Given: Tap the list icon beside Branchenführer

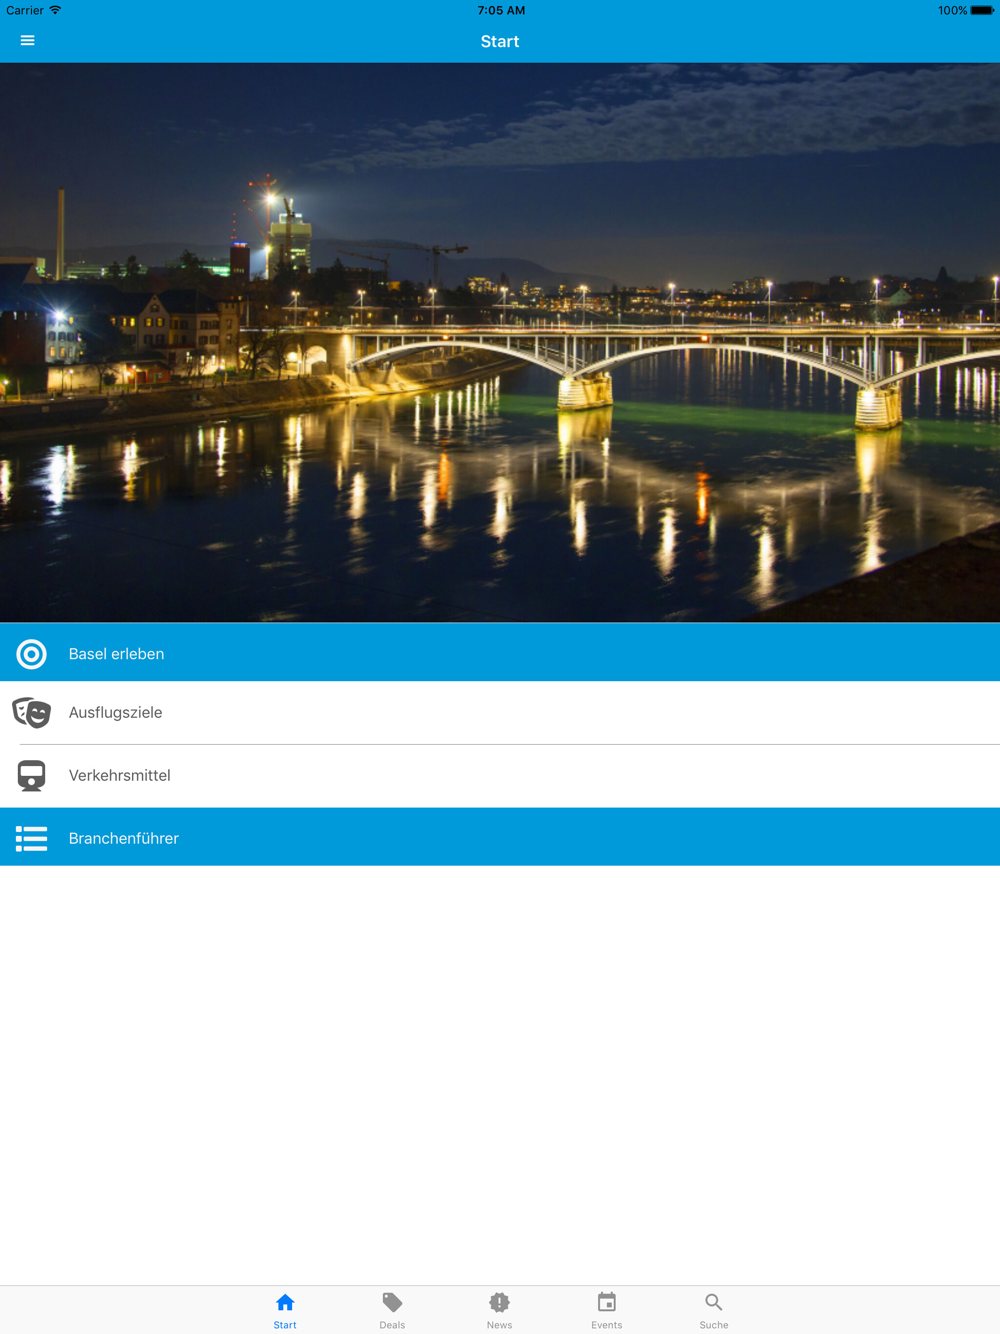Looking at the screenshot, I should pos(32,838).
